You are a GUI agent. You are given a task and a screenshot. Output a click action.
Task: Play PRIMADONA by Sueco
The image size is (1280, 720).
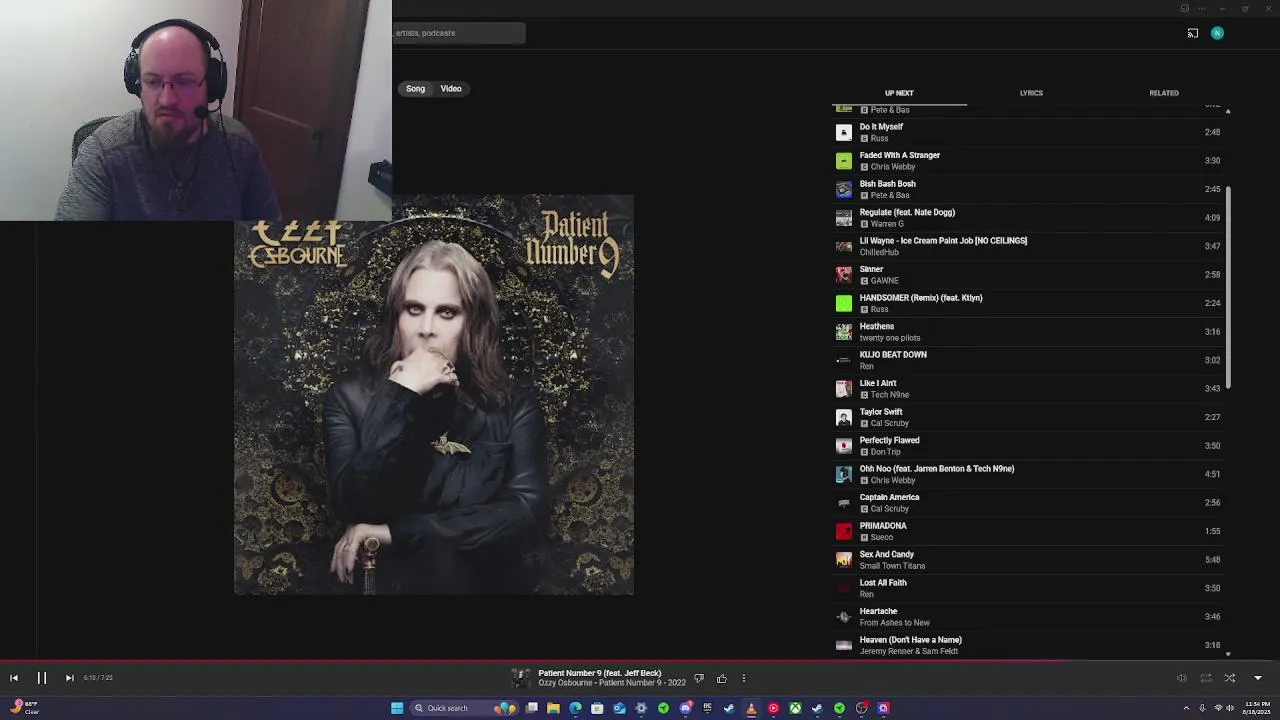click(1027, 531)
